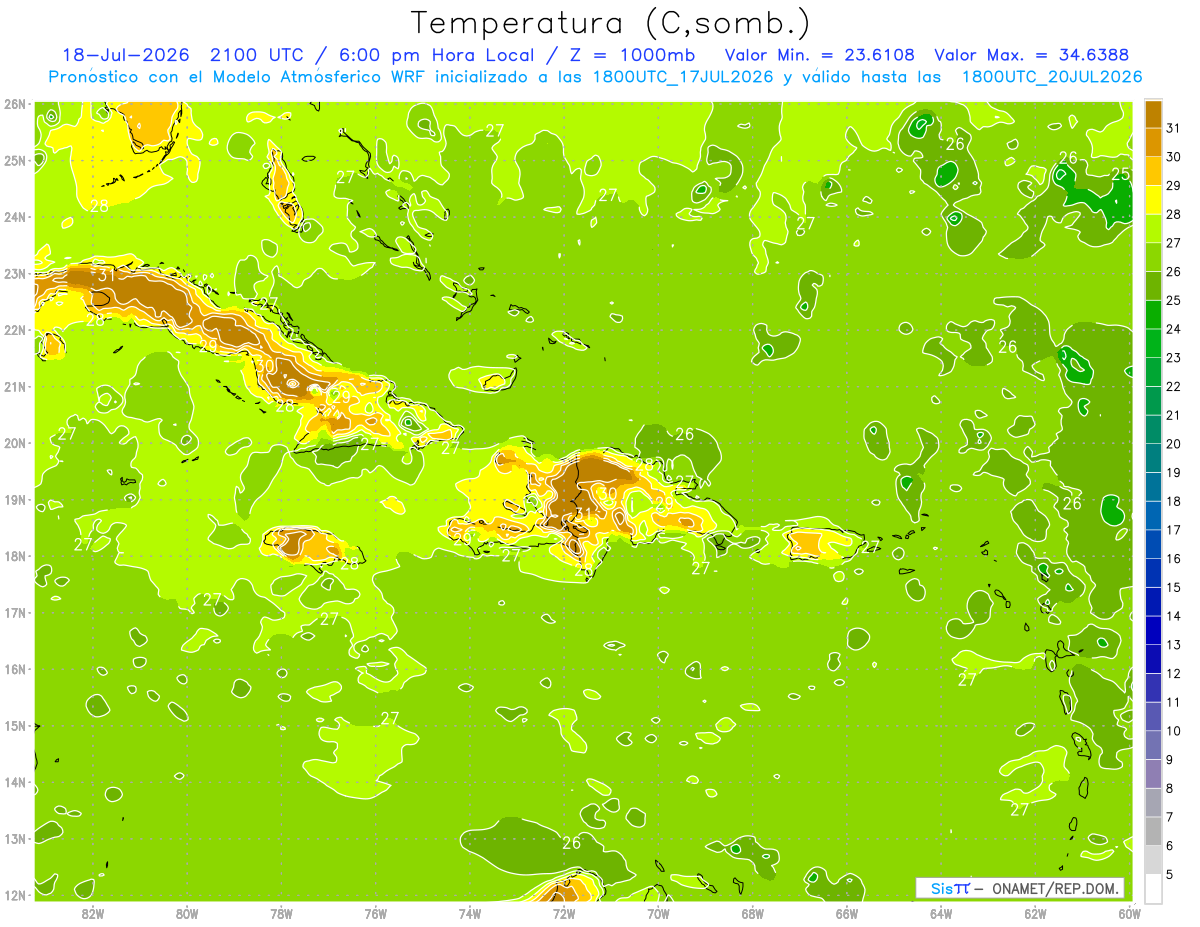Click the longitude label 60W

(1130, 913)
